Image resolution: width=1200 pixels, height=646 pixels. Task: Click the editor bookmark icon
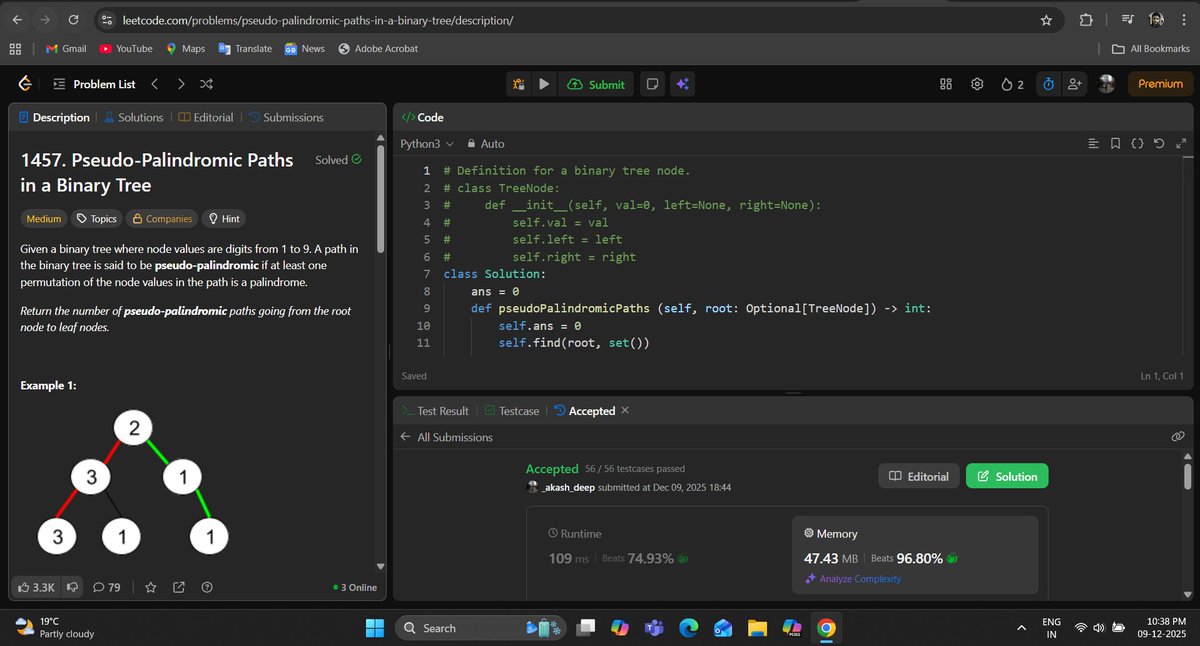(1115, 144)
